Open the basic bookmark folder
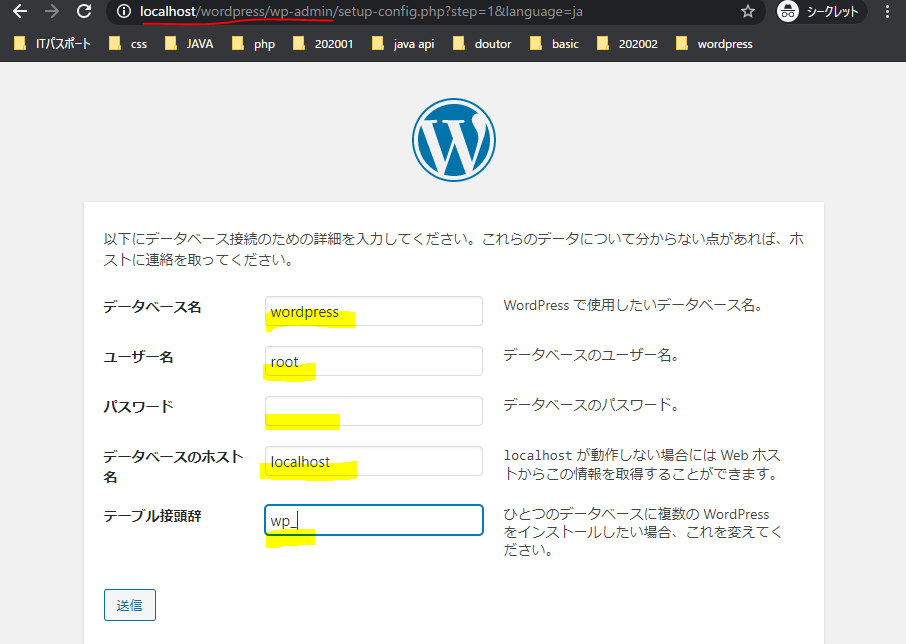Image resolution: width=906 pixels, height=644 pixels. 555,44
